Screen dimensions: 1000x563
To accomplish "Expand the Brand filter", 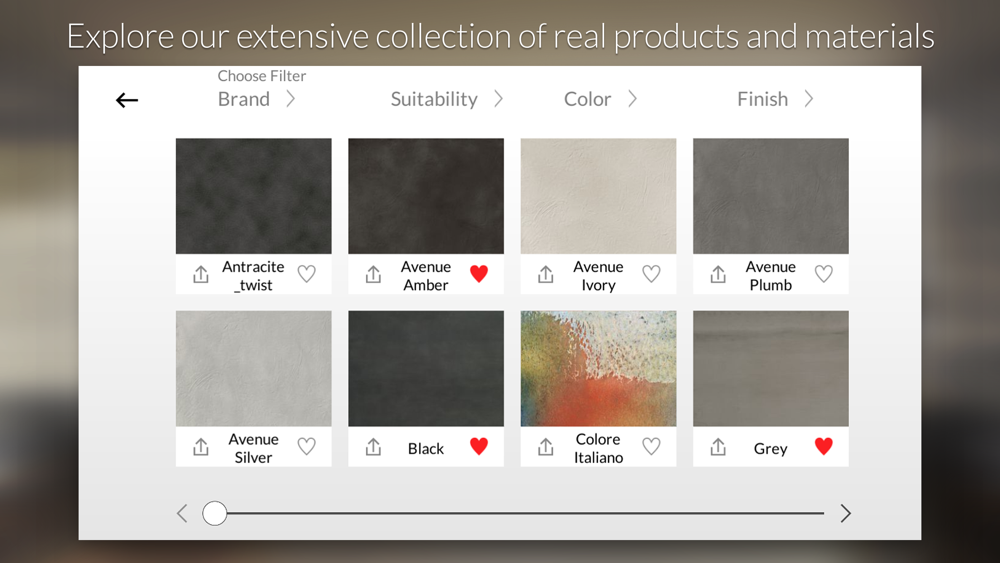I will pyautogui.click(x=256, y=99).
